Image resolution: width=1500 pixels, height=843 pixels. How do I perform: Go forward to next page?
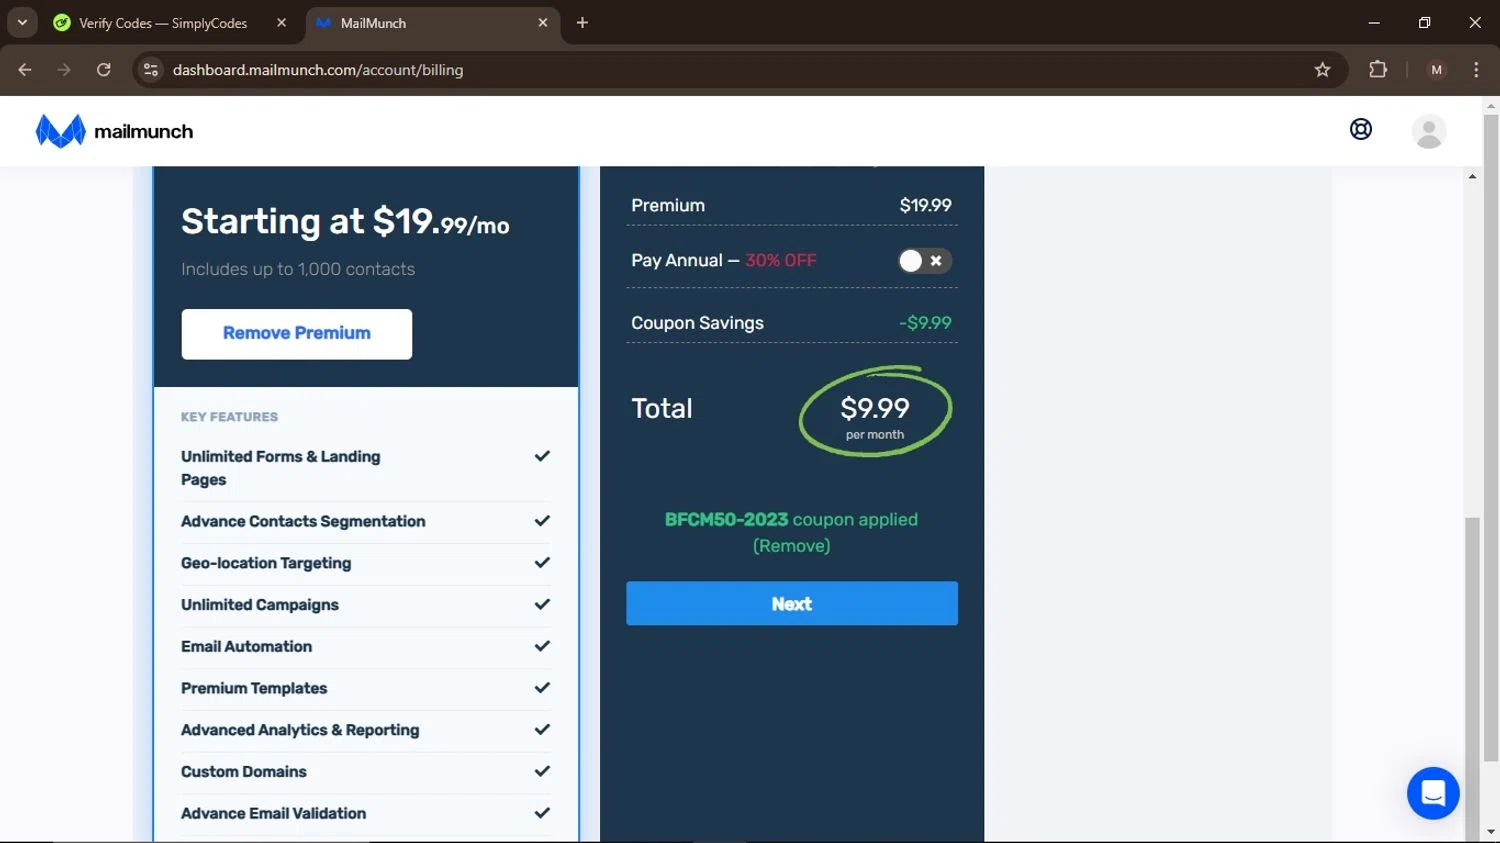click(x=64, y=70)
